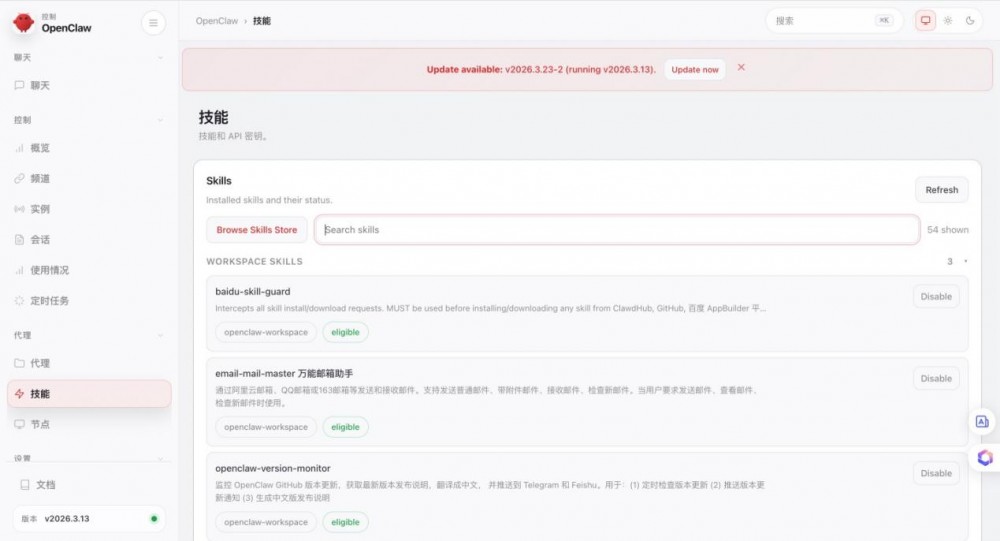Image resolution: width=1000 pixels, height=541 pixels.
Task: Open 频道 channels in sidebar
Action: pyautogui.click(x=40, y=179)
